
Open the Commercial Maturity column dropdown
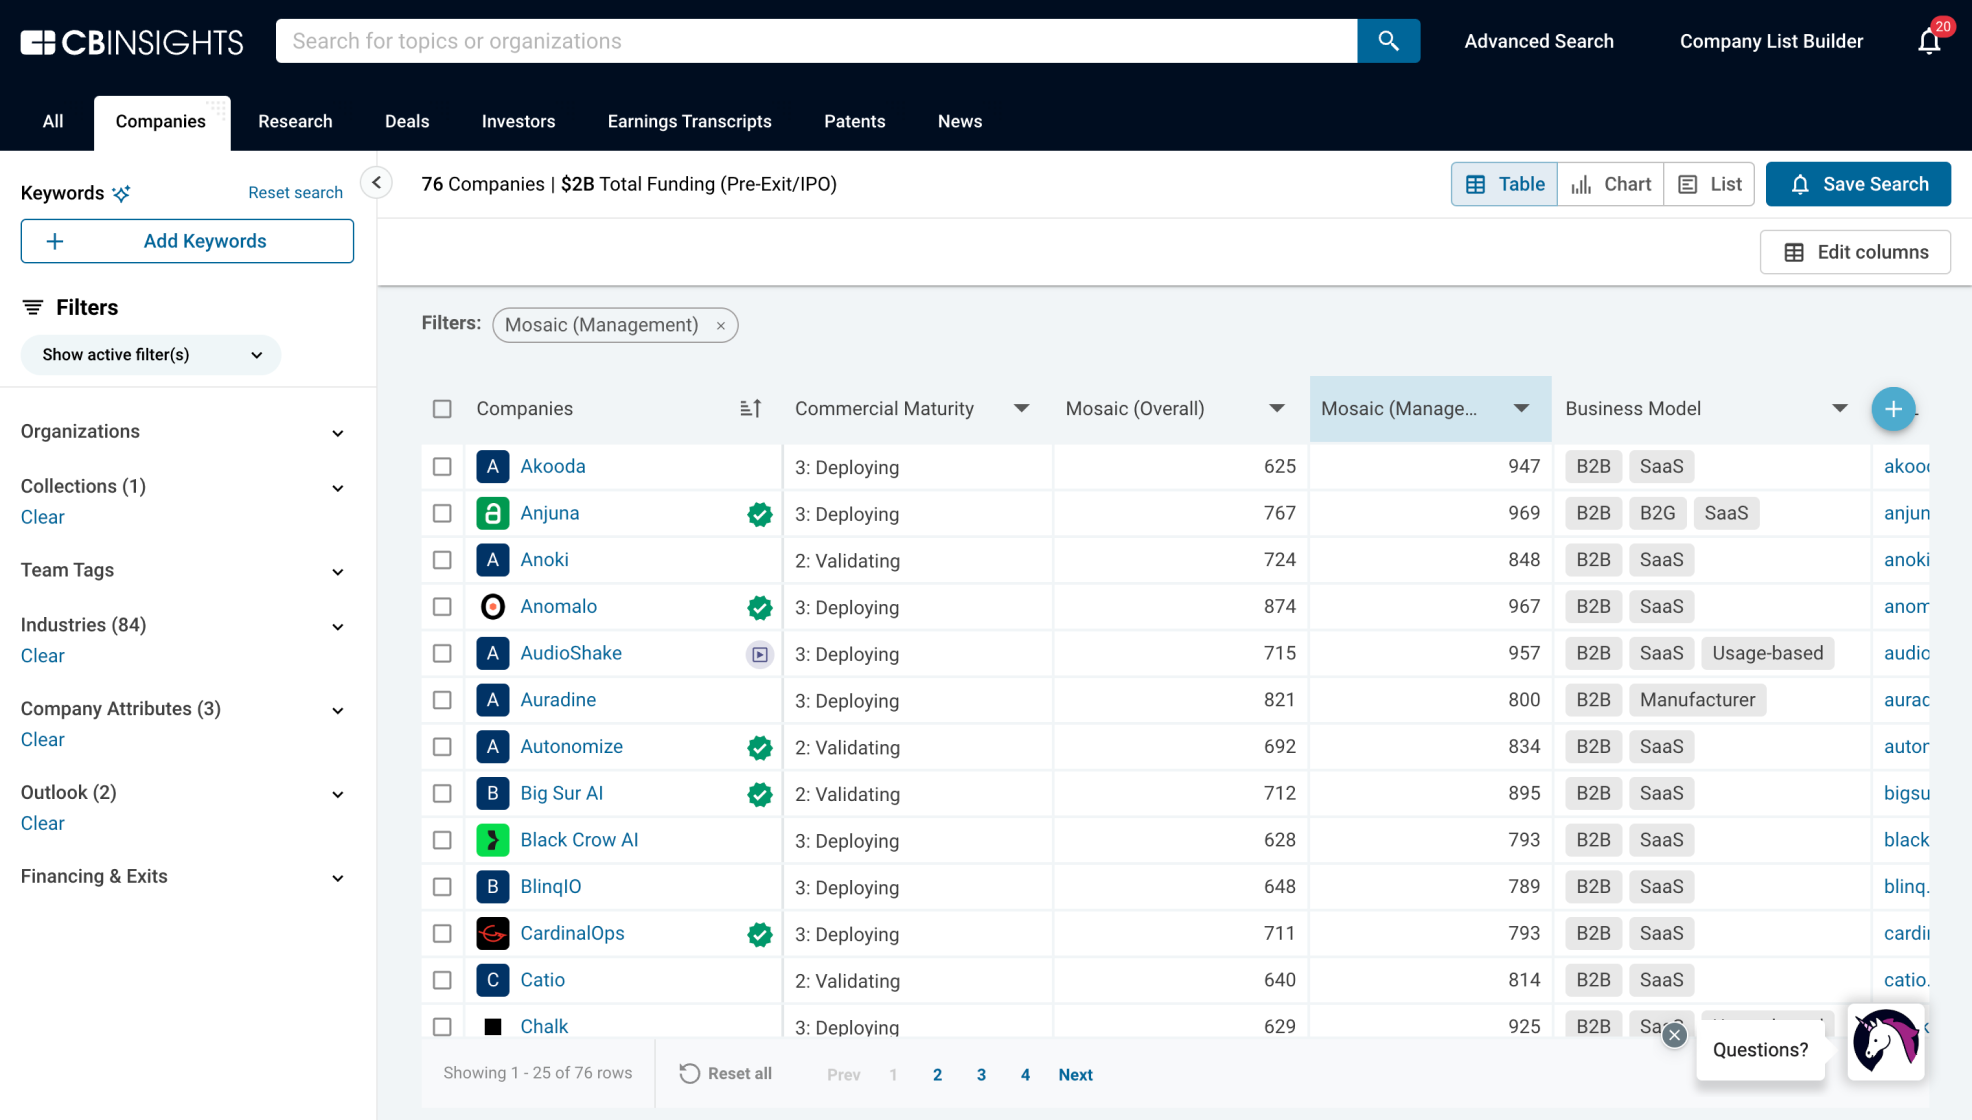[1021, 409]
